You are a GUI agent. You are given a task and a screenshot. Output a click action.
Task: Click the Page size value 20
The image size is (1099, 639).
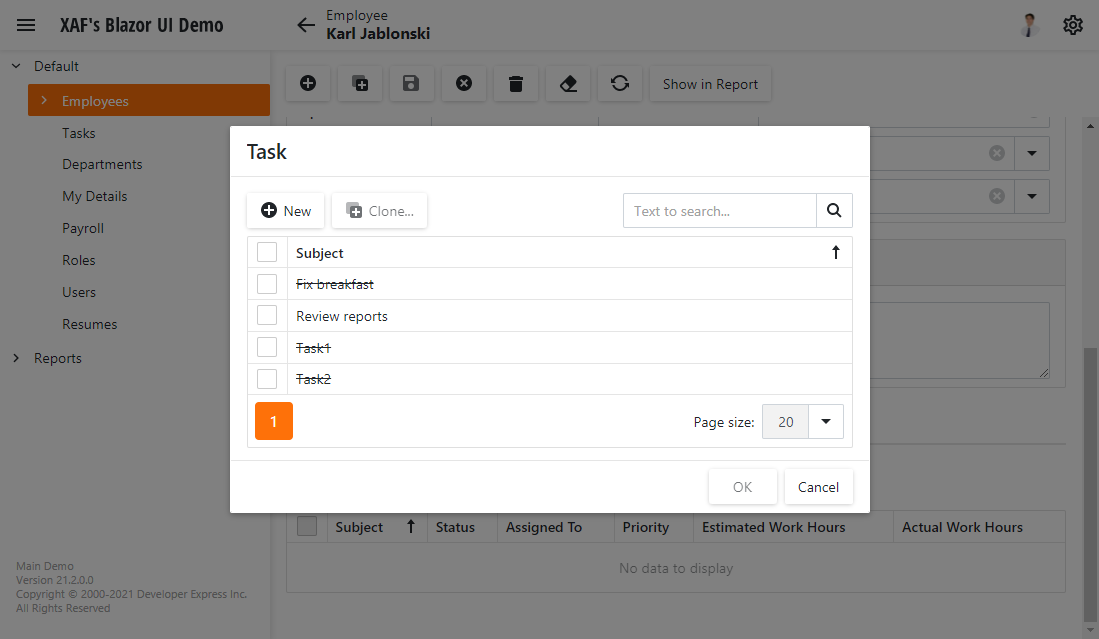point(785,421)
